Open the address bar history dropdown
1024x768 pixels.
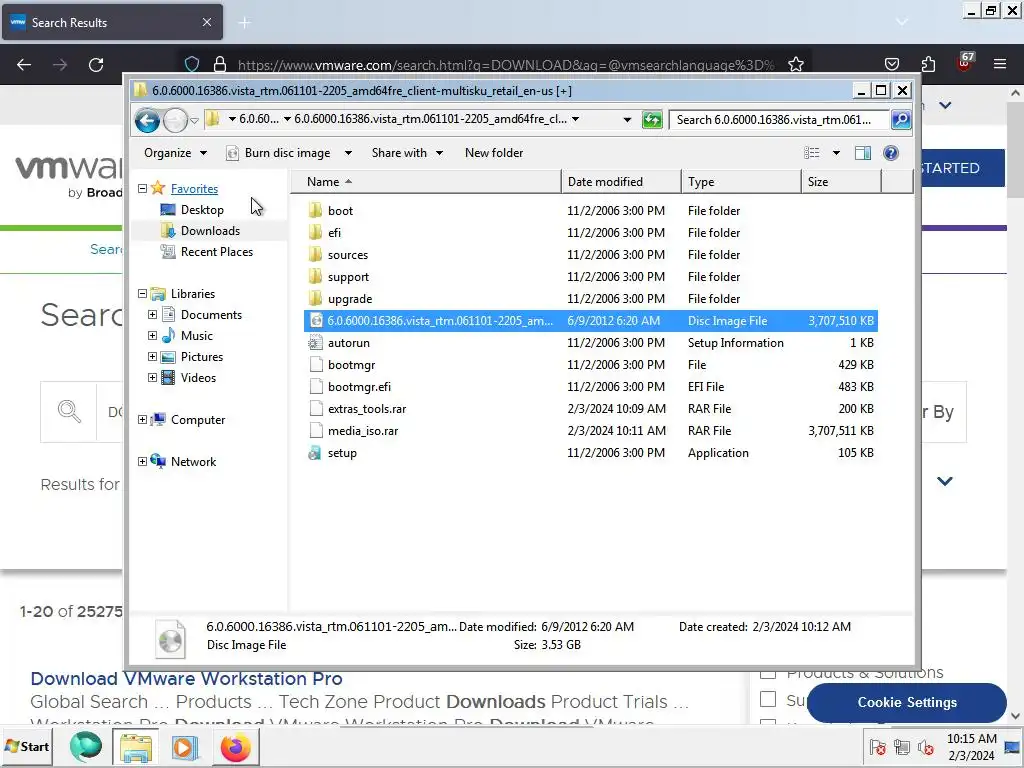(x=627, y=120)
